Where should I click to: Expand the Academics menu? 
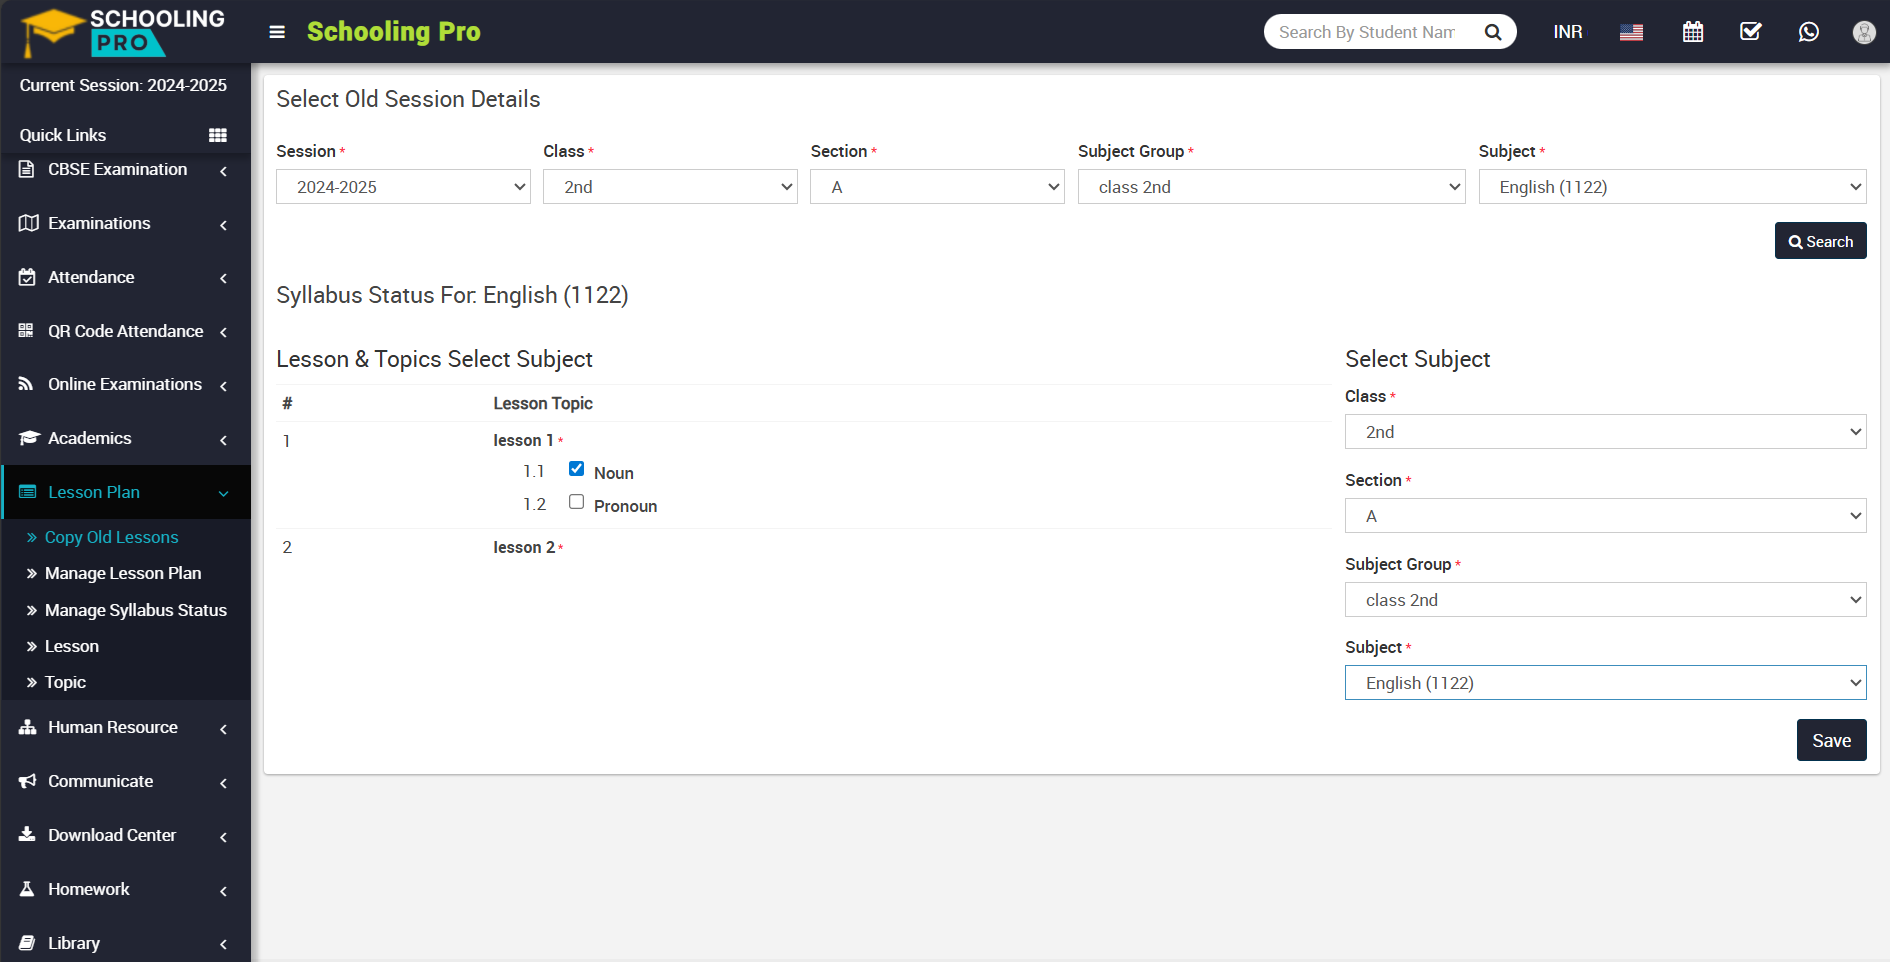[x=223, y=440]
